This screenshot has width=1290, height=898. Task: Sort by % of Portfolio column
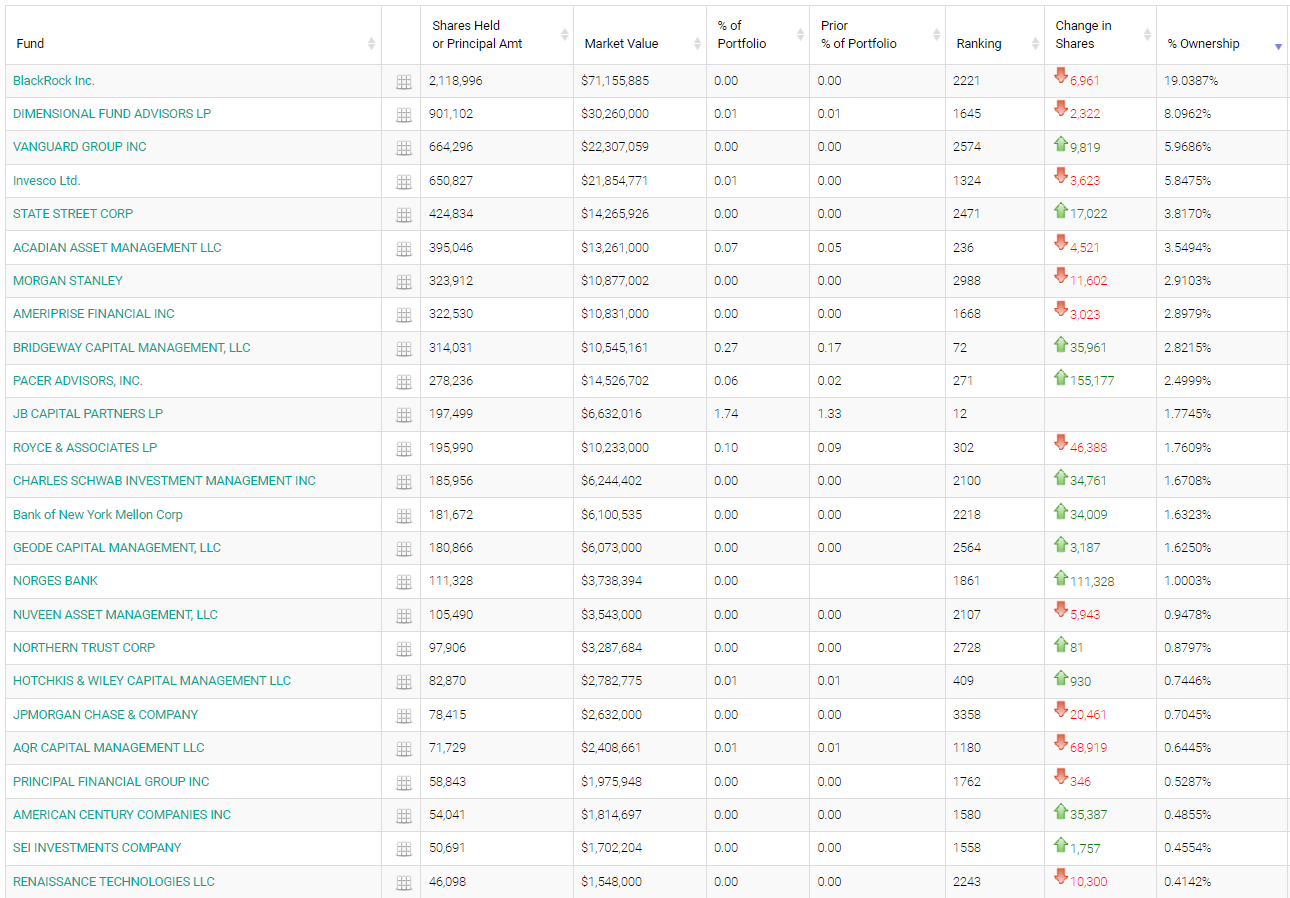click(x=757, y=35)
